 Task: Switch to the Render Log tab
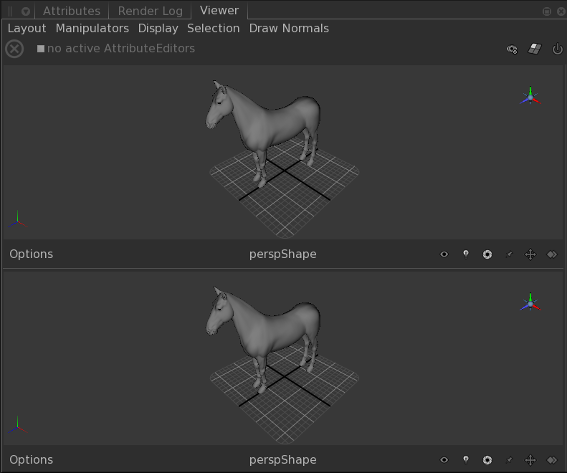[x=150, y=11]
